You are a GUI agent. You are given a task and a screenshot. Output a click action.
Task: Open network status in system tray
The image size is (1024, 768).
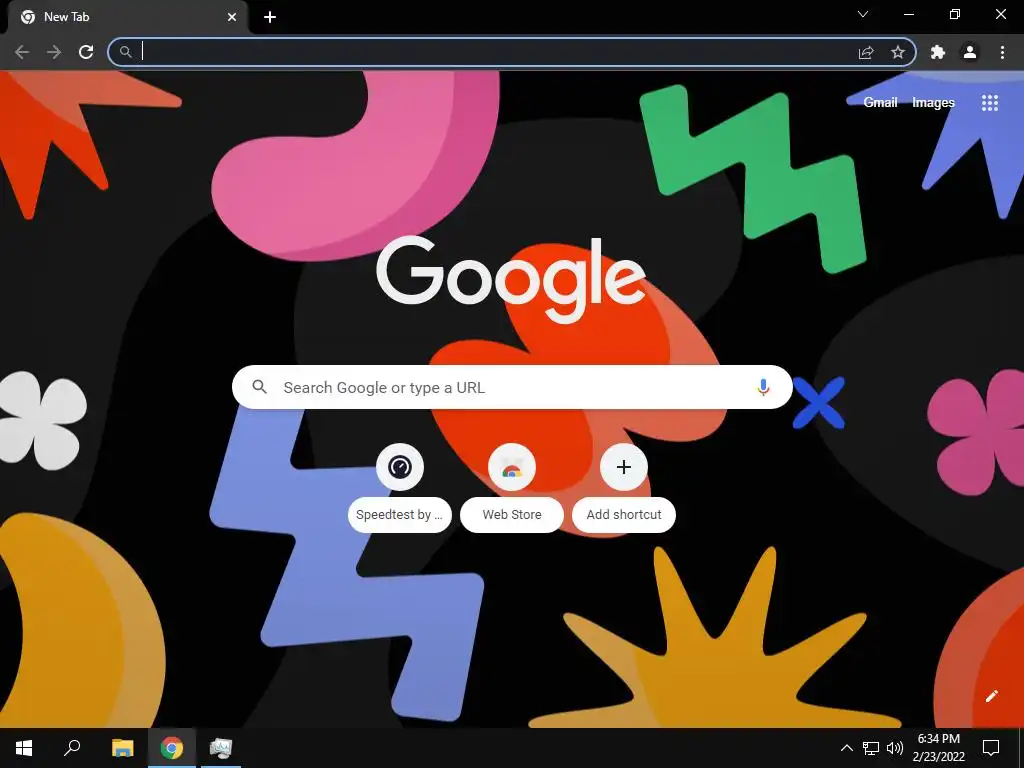871,748
